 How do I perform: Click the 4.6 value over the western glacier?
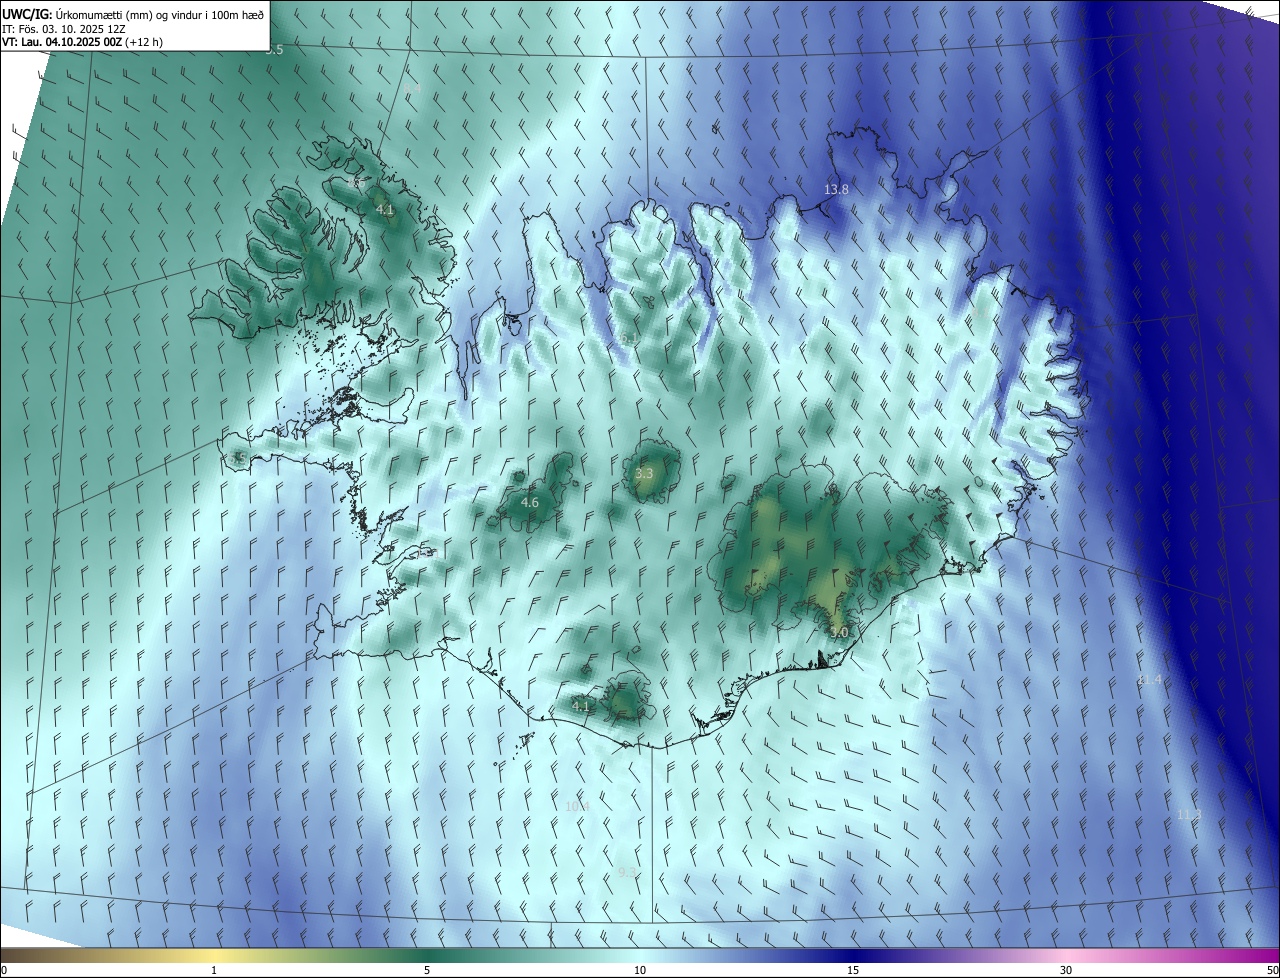530,503
